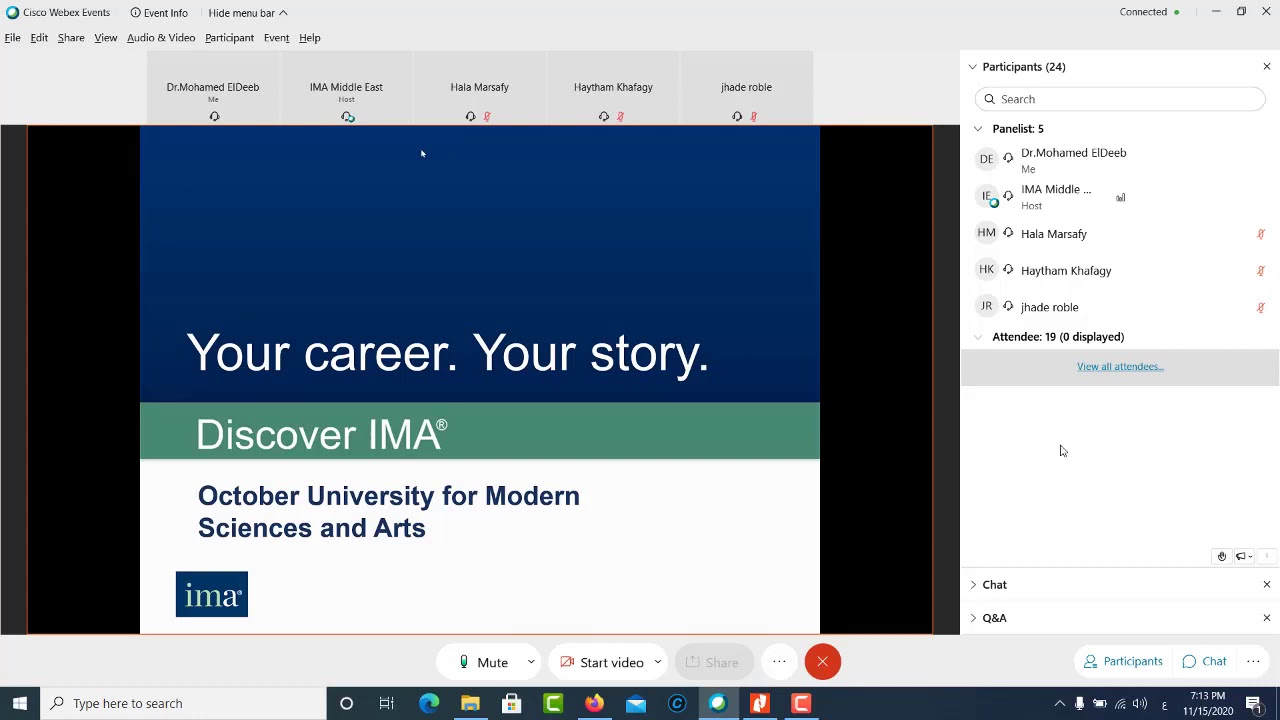Select Haytham Khafagy video thumbnail
The width and height of the screenshot is (1280, 720).
[x=613, y=88]
